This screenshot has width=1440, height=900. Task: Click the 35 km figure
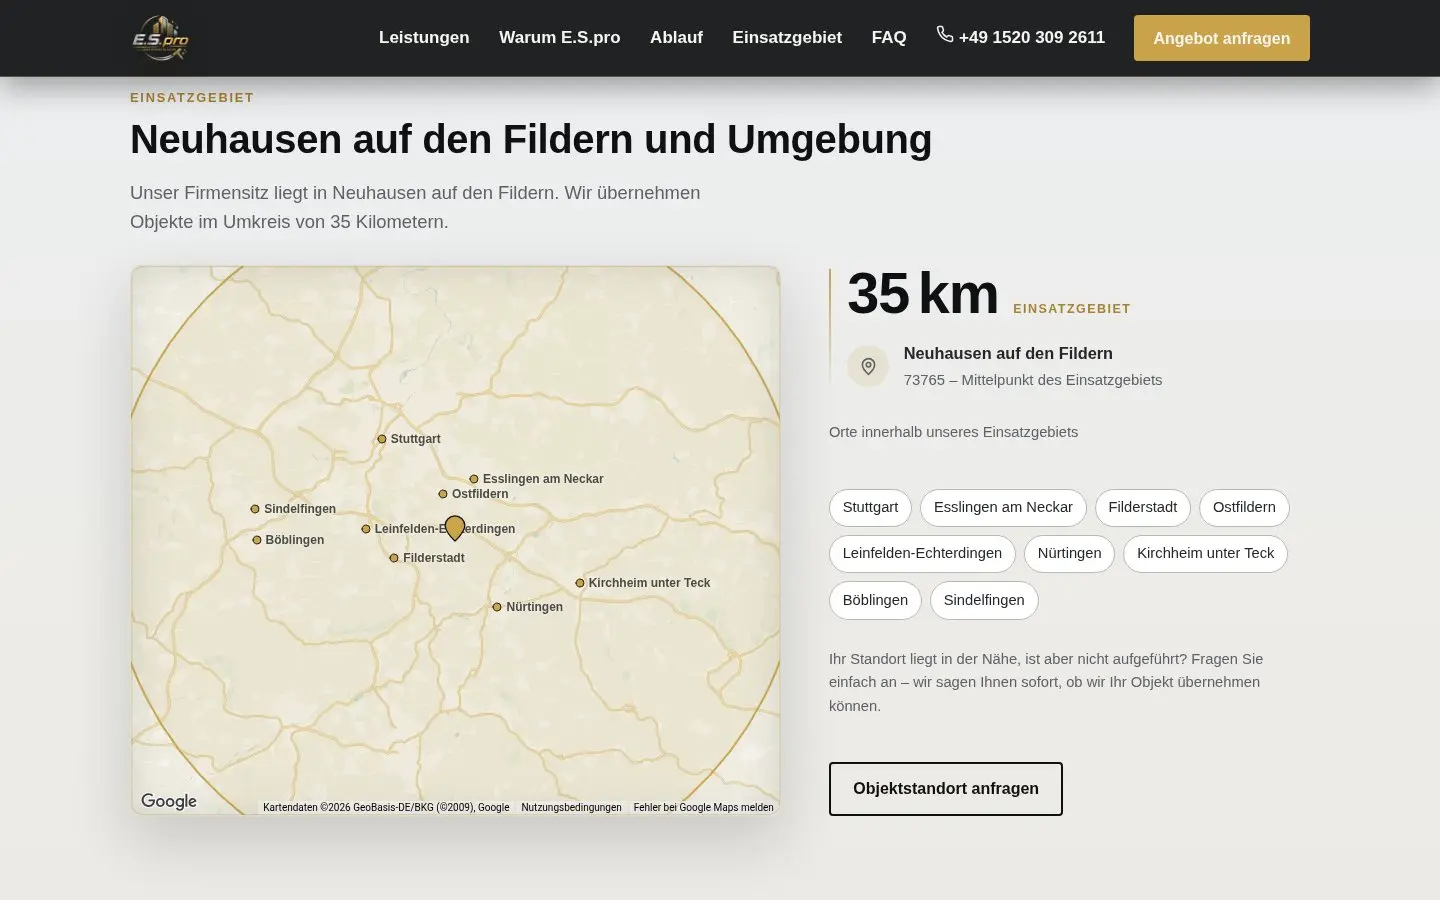tap(923, 294)
